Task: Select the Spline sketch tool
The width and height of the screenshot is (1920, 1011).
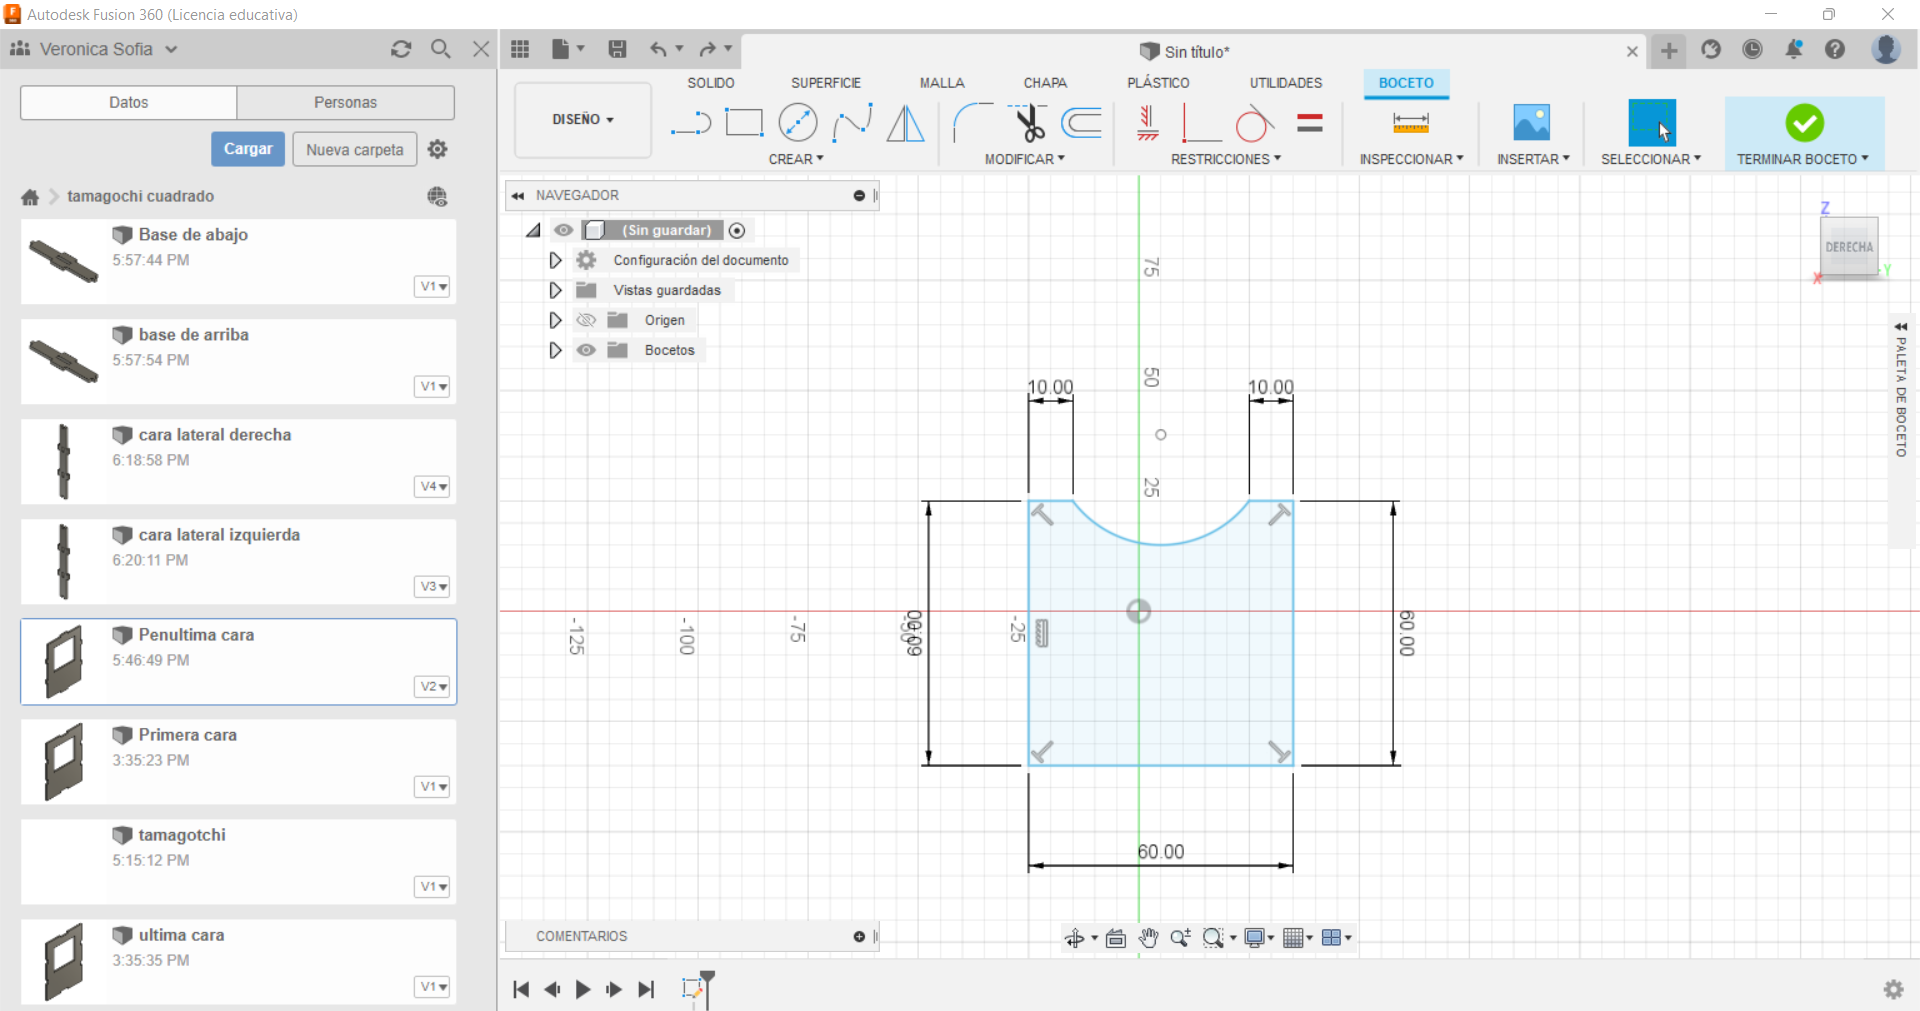Action: (x=852, y=123)
